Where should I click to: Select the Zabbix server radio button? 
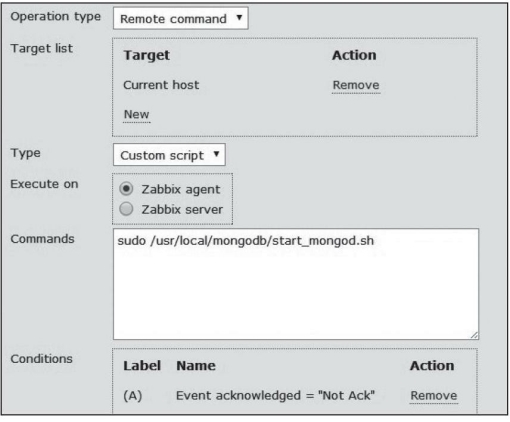(126, 209)
